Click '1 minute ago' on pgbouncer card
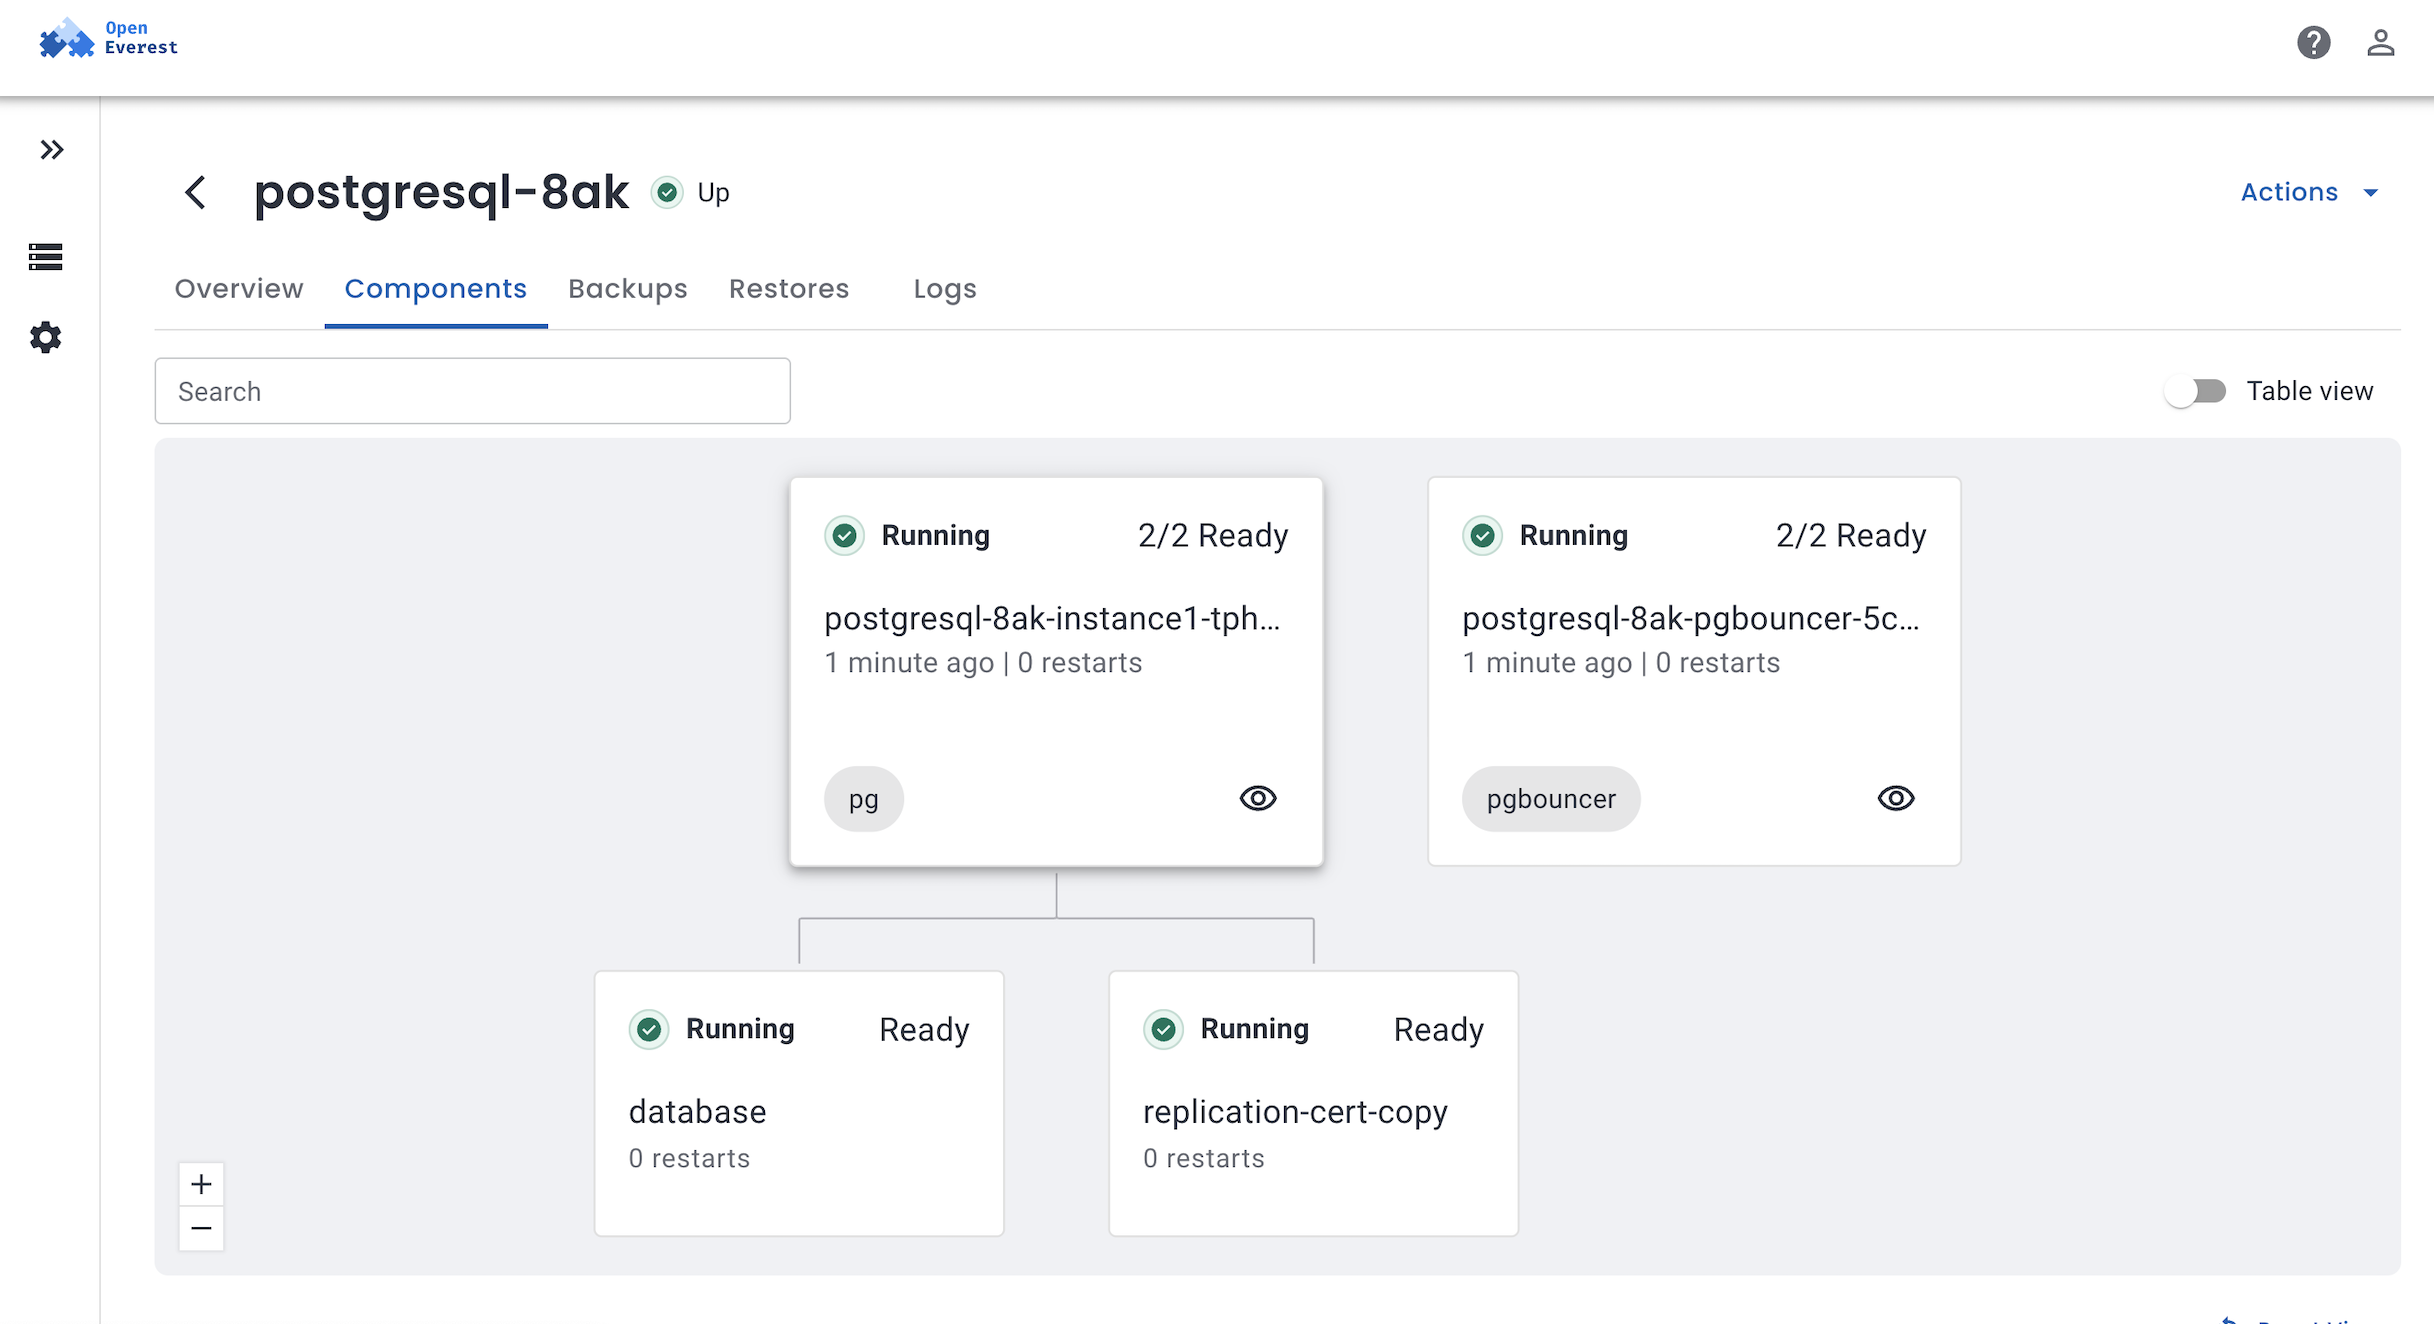 1547,663
